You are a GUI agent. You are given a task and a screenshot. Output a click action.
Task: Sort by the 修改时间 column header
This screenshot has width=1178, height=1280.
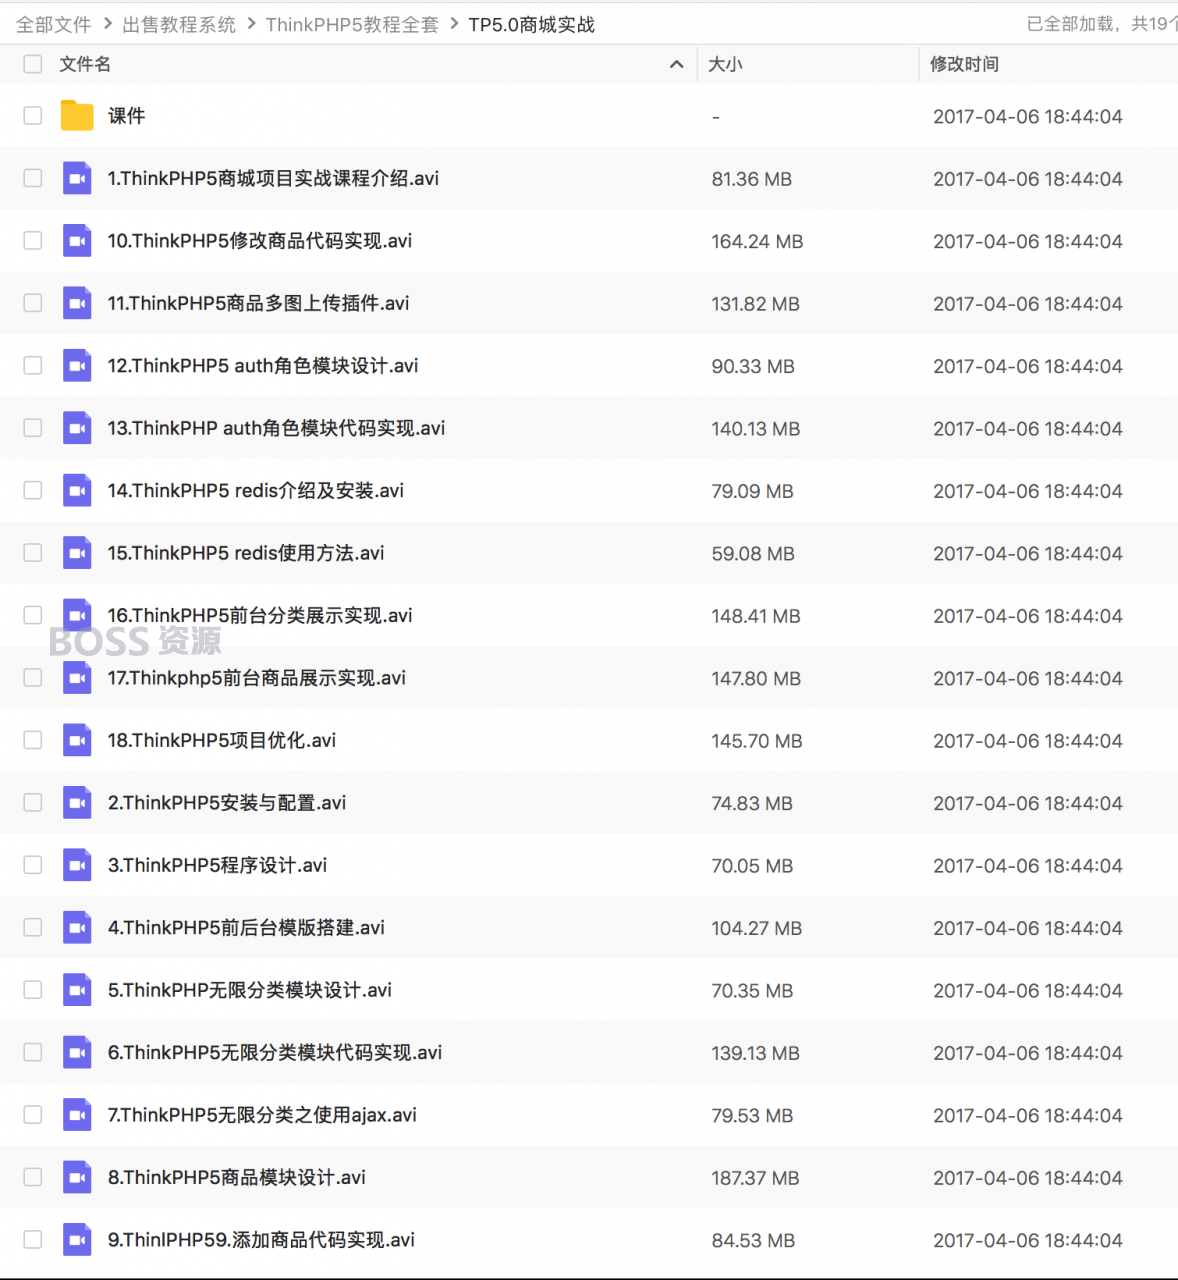pos(964,64)
